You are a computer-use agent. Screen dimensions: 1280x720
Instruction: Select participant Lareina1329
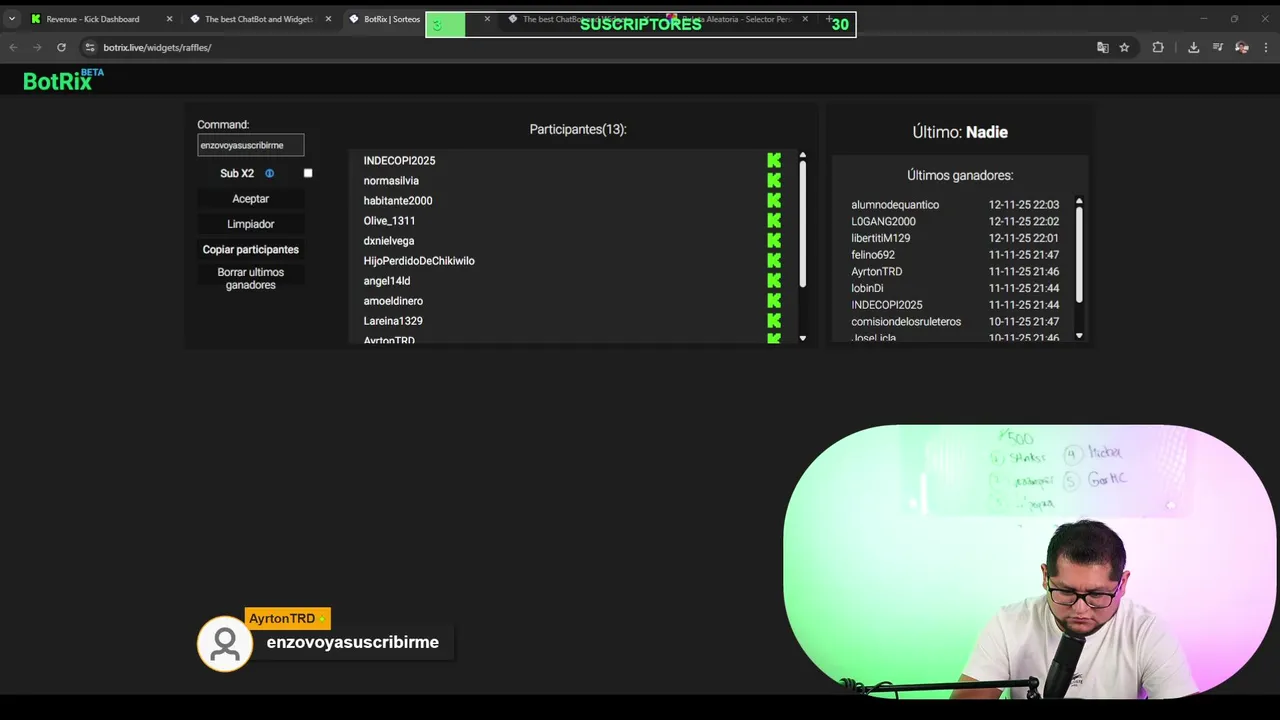[x=393, y=321]
